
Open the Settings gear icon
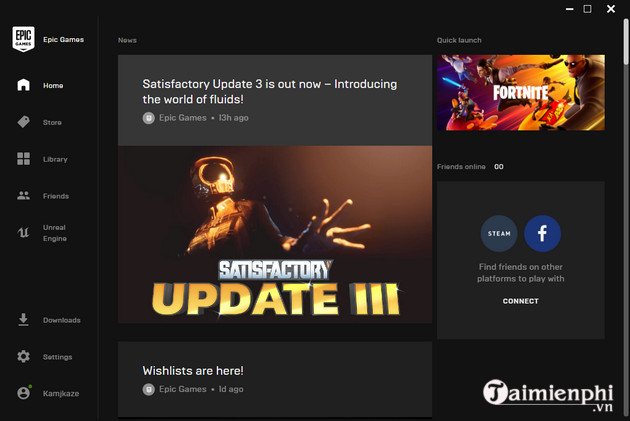point(23,356)
